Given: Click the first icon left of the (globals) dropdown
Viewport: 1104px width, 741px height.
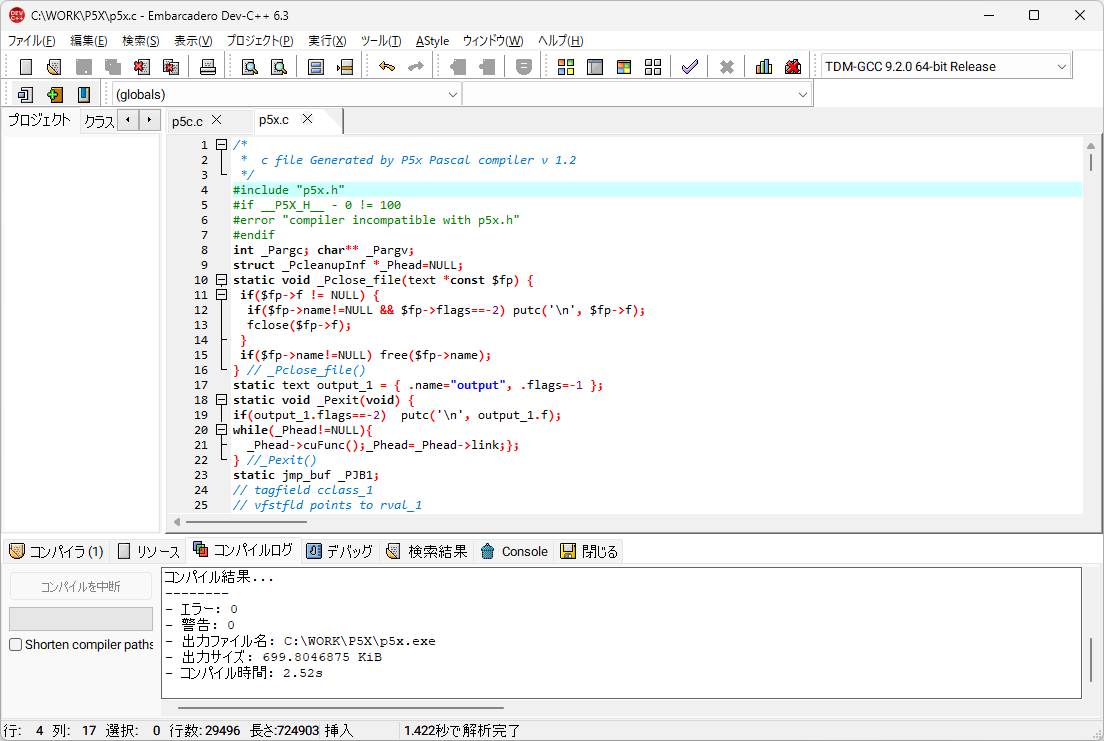Looking at the screenshot, I should pos(25,94).
